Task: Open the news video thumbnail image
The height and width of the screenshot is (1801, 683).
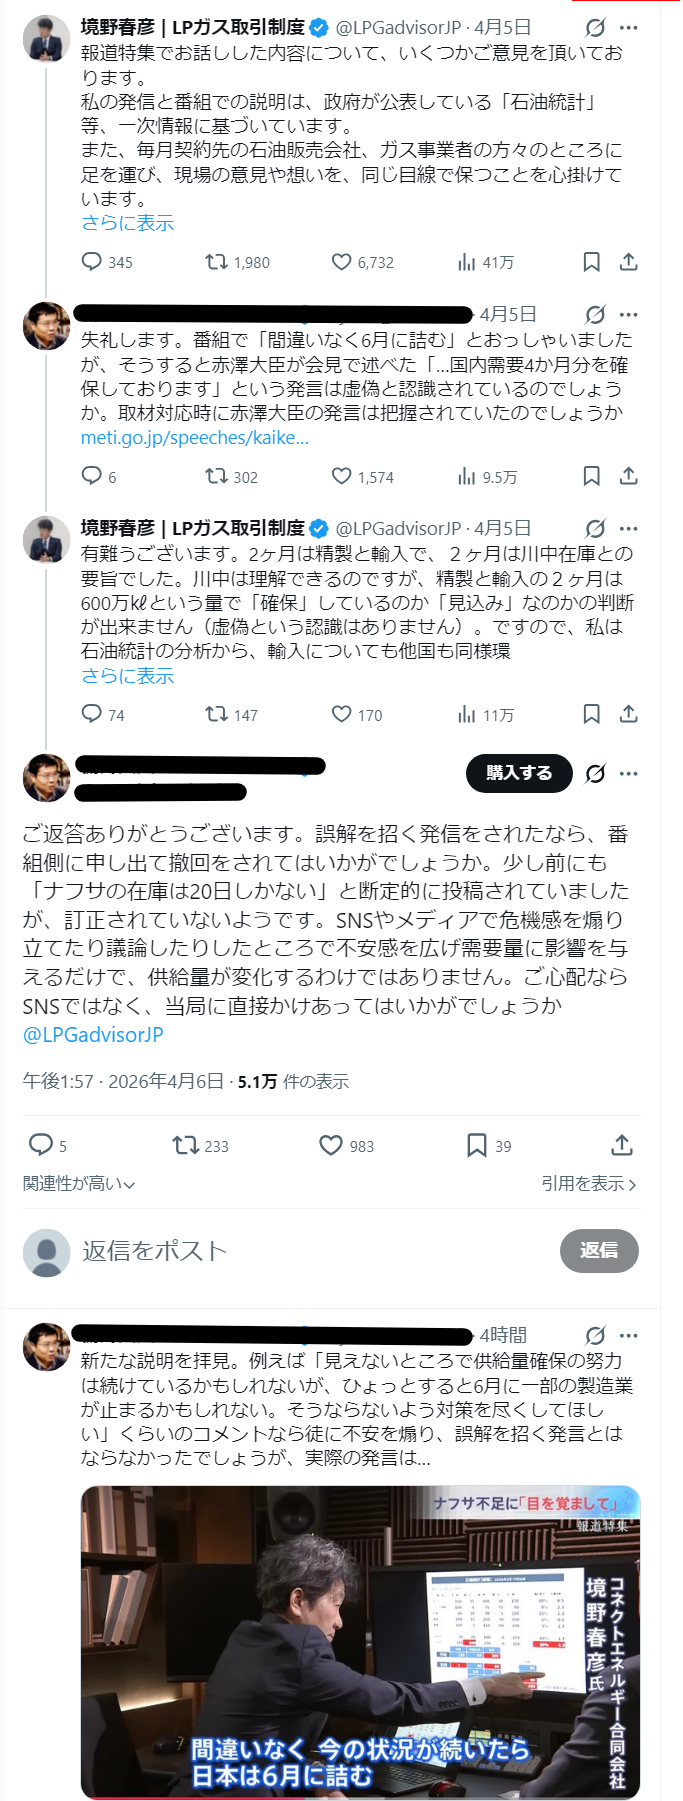Action: click(x=360, y=1642)
